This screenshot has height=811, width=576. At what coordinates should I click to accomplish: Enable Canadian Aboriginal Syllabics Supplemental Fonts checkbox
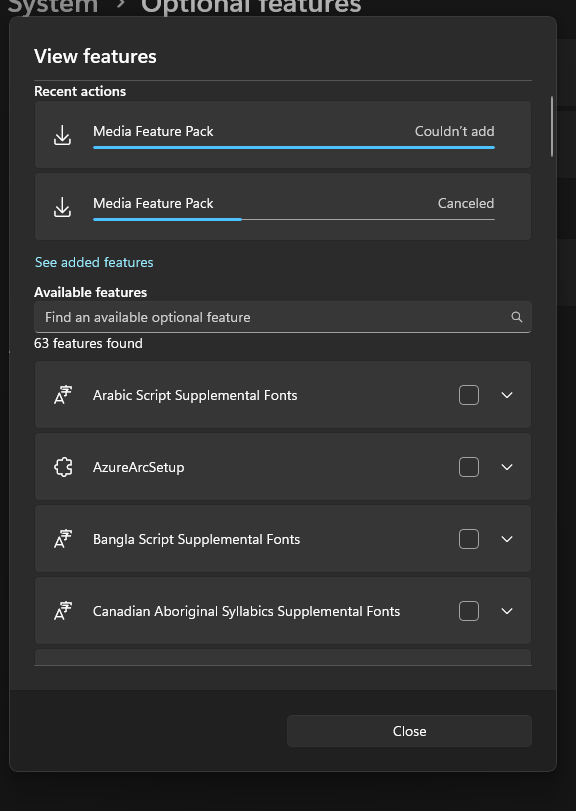469,611
